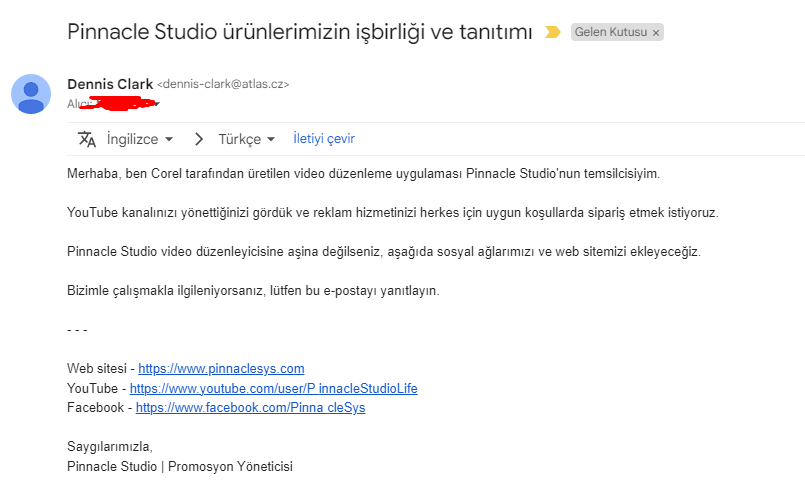Click the Bizimle çalışmakla paragraph

coord(253,291)
